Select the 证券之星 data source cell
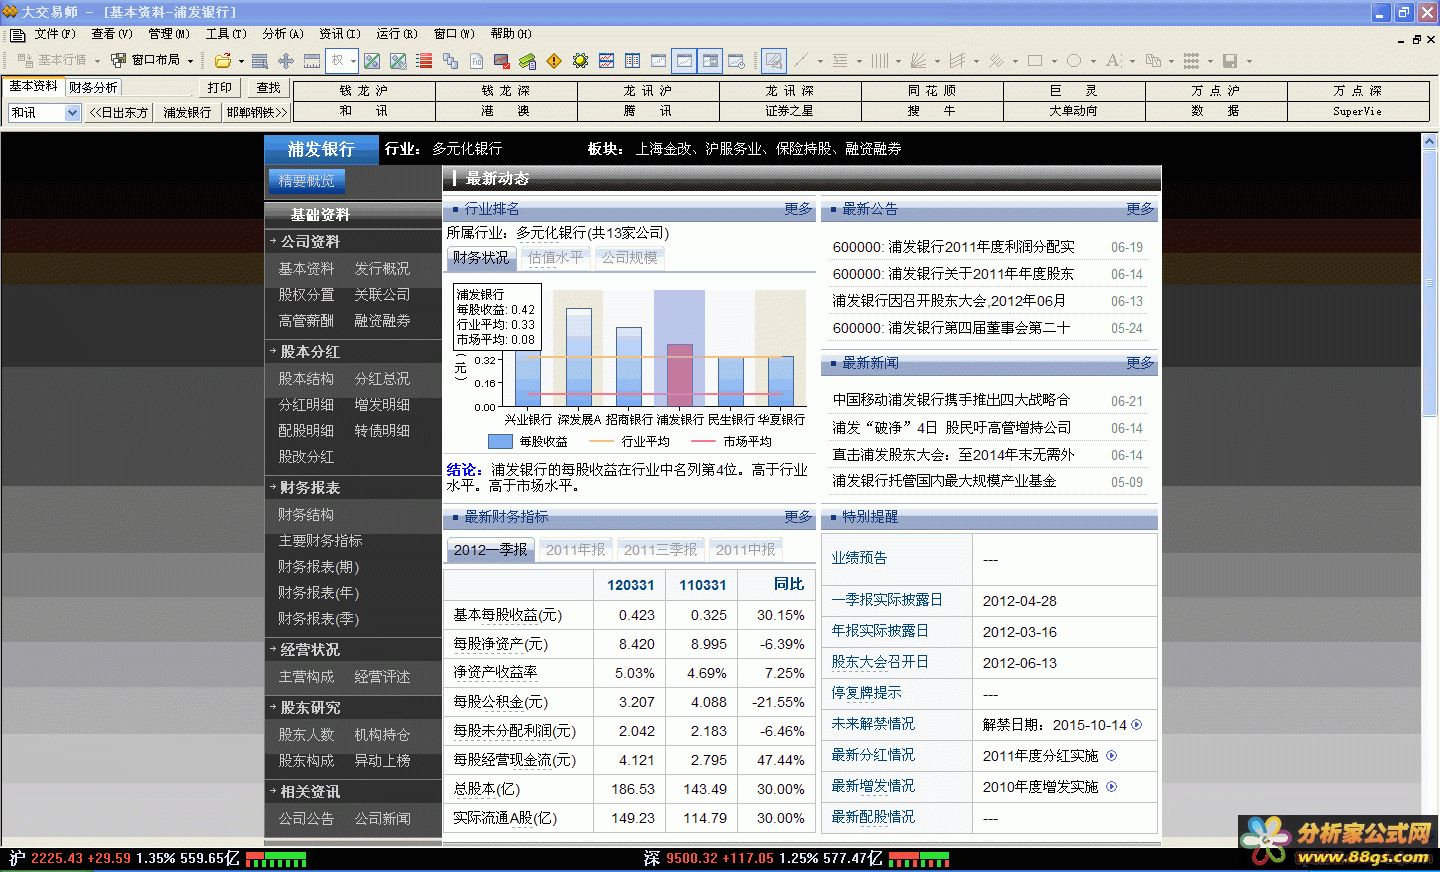This screenshot has height=872, width=1440. click(x=790, y=111)
